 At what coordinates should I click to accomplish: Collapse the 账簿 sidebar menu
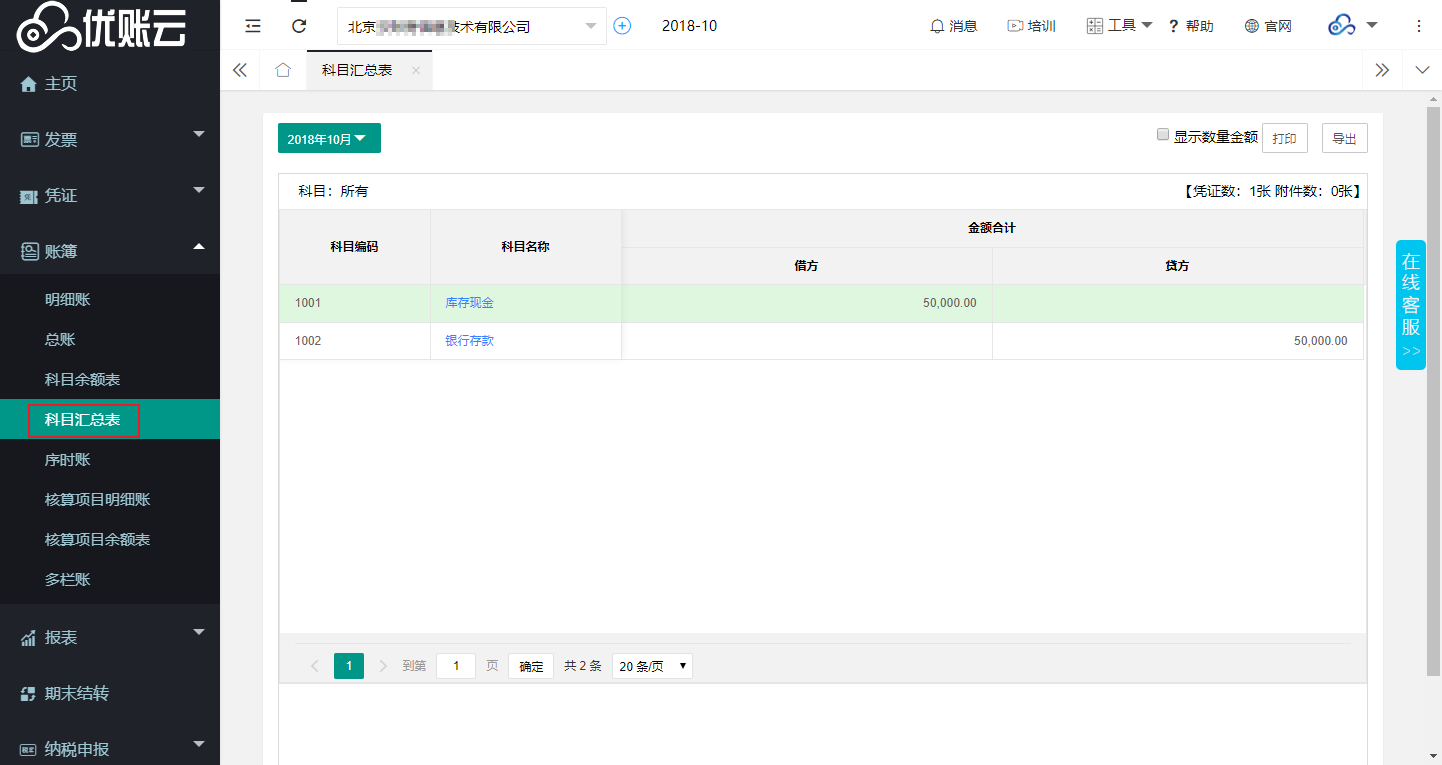tap(110, 252)
